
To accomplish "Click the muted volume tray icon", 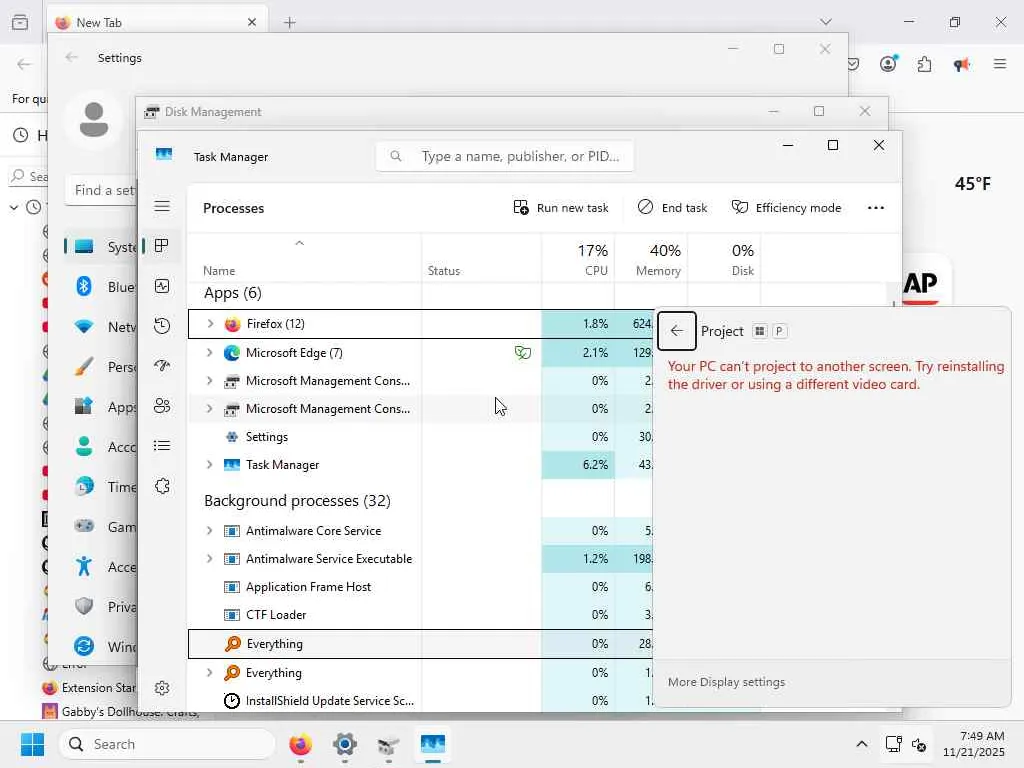I will point(919,744).
